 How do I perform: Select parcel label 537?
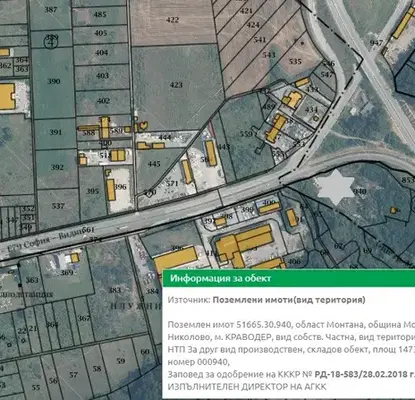(x=58, y=206)
